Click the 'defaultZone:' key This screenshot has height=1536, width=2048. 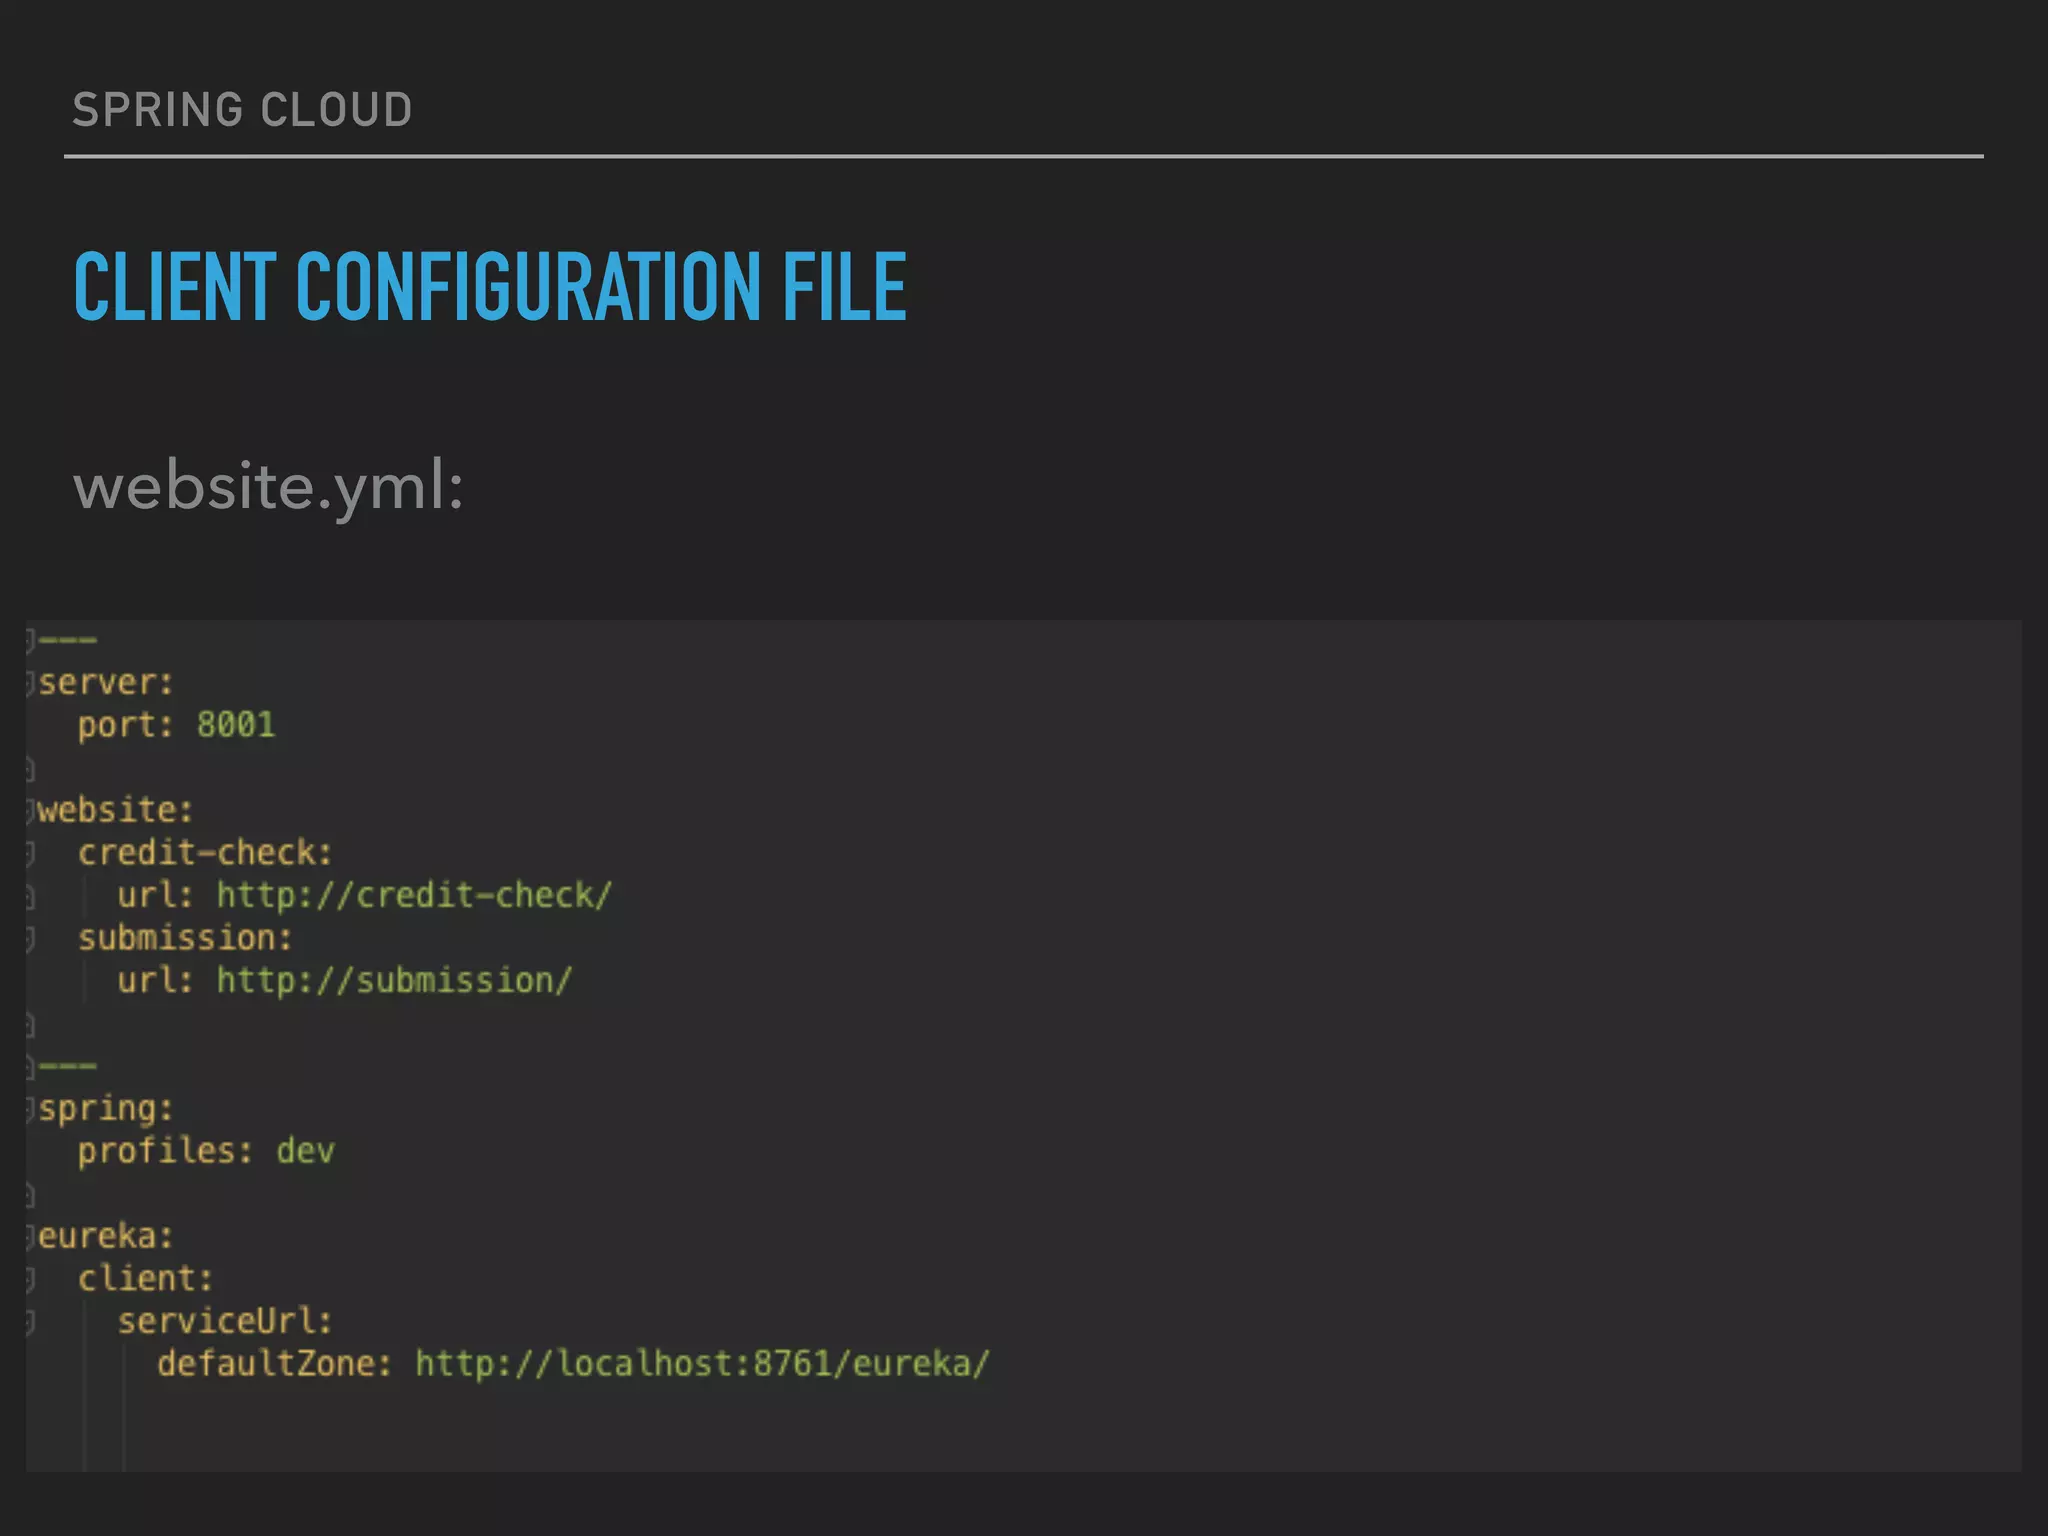click(275, 1364)
